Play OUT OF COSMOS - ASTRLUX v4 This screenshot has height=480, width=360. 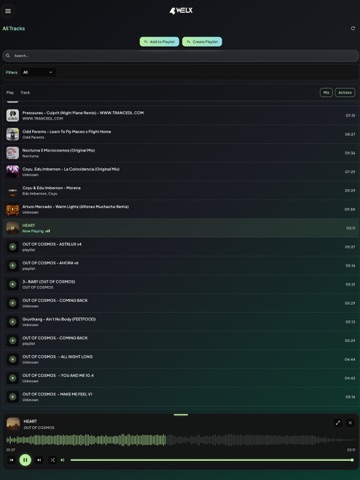[x=13, y=247]
